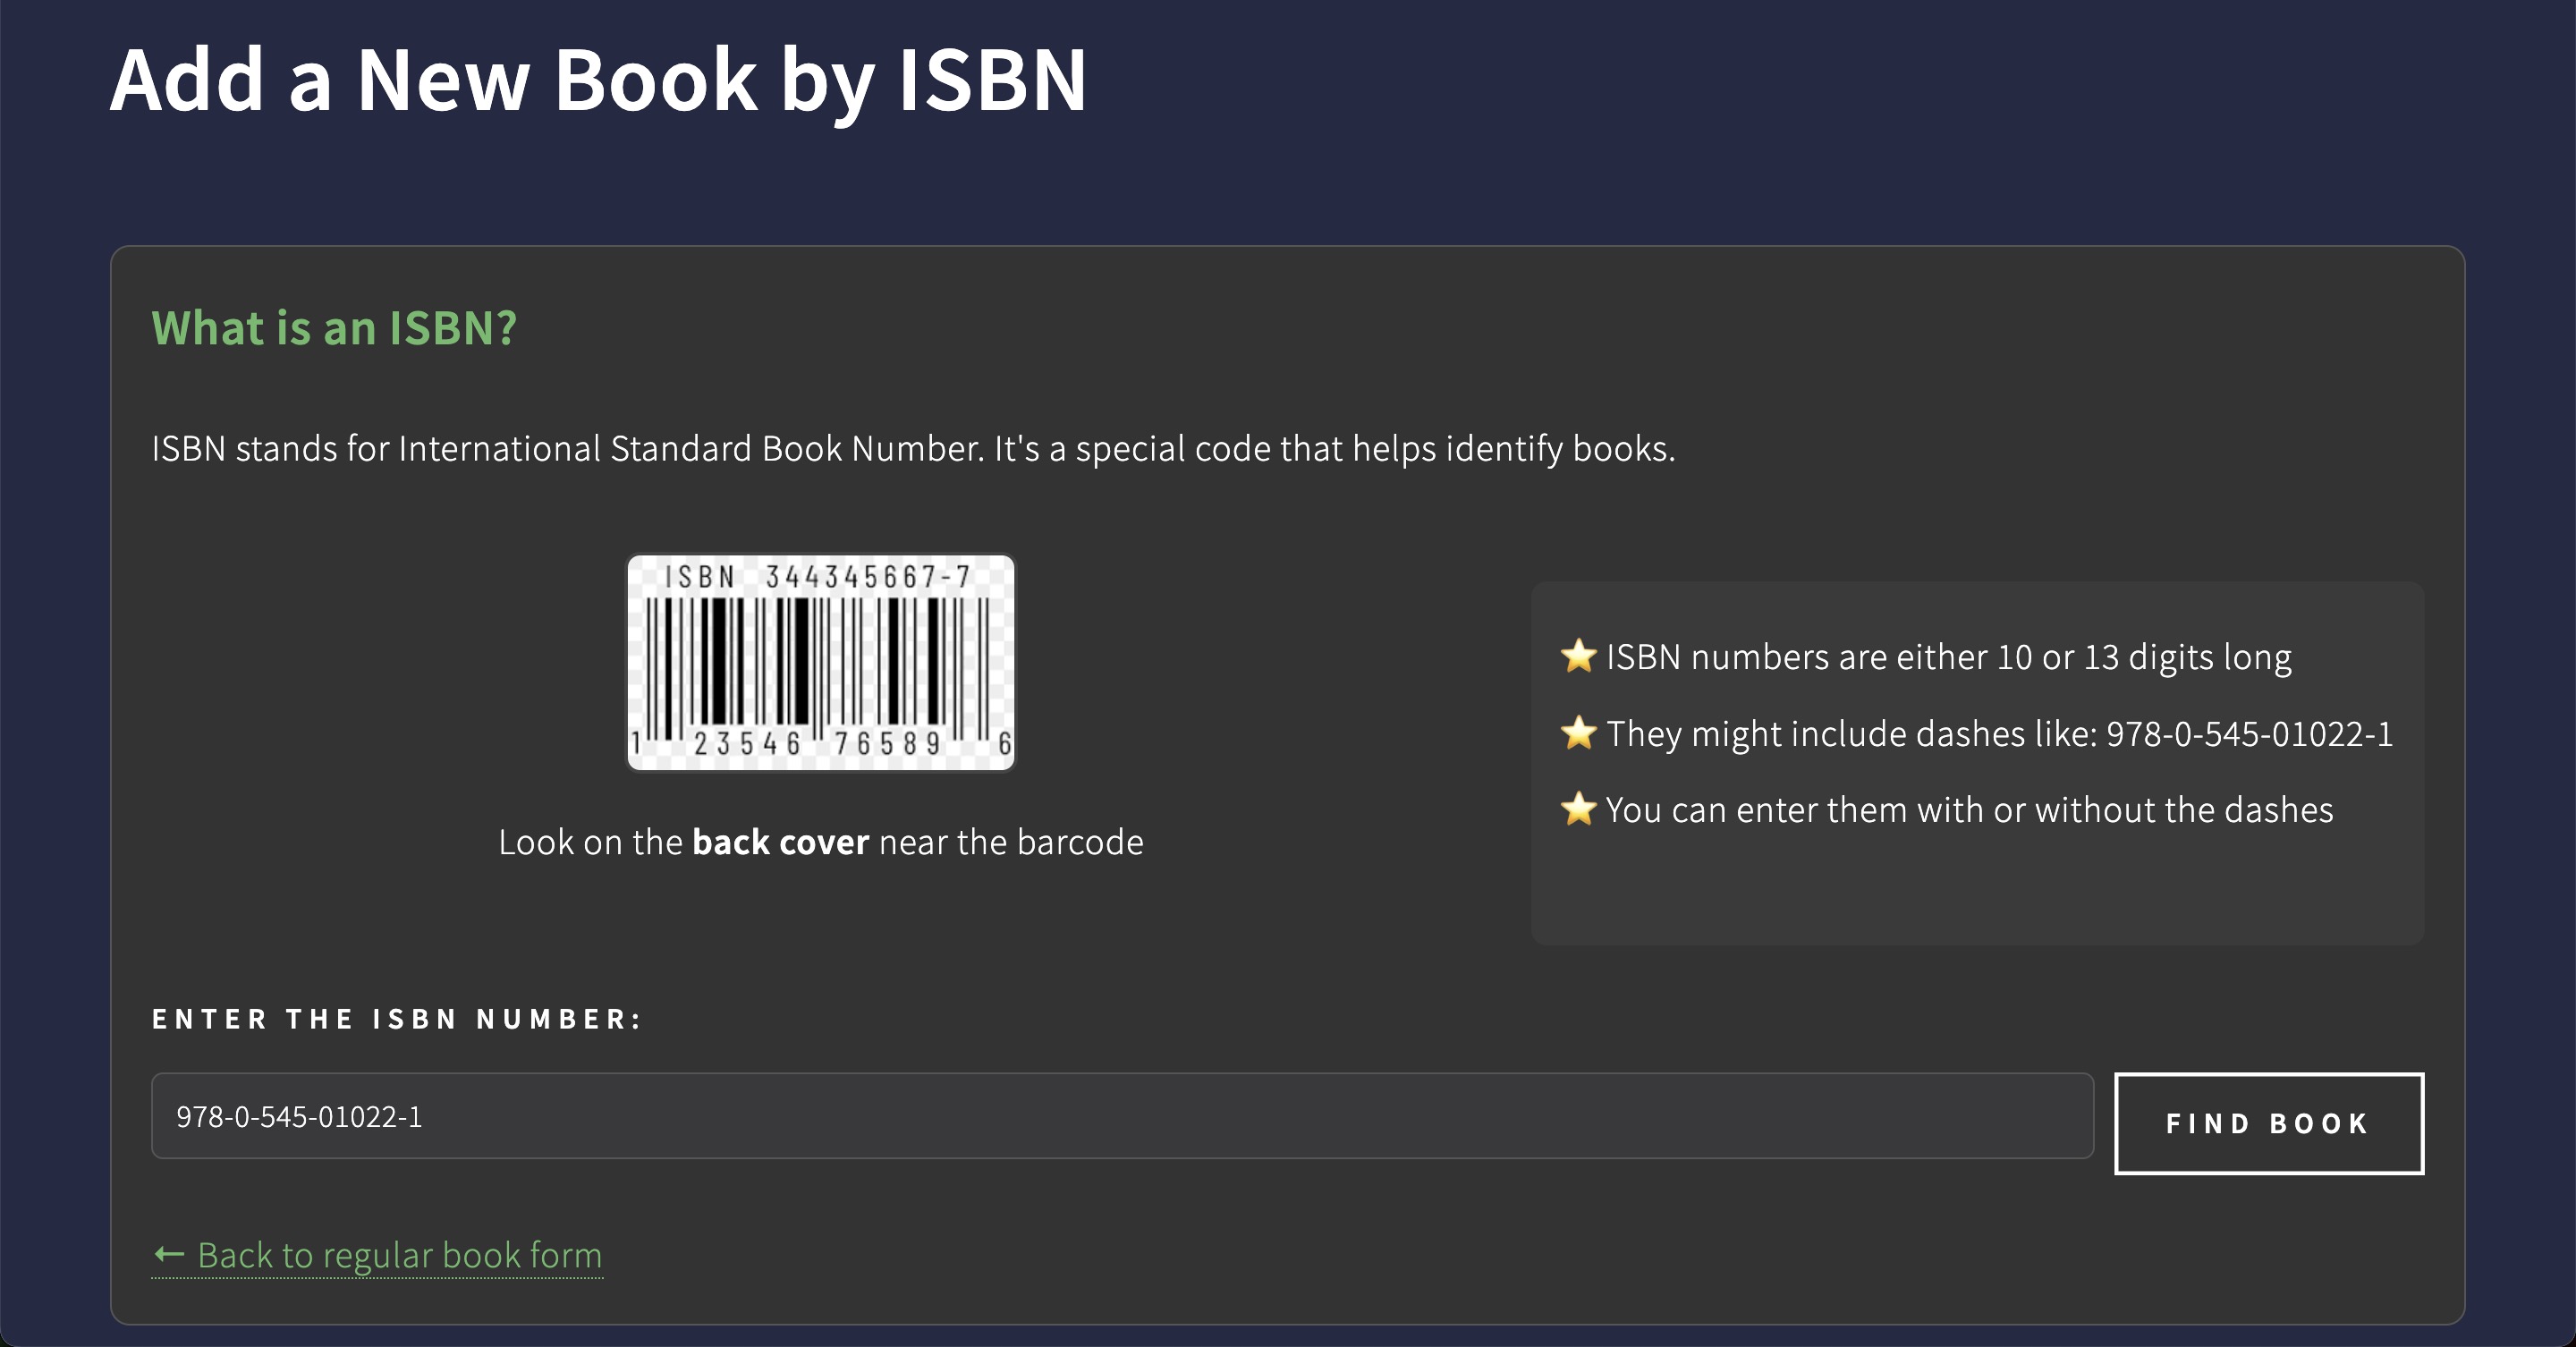Click the bold back cover text
This screenshot has height=1347, width=2576.
tap(780, 842)
